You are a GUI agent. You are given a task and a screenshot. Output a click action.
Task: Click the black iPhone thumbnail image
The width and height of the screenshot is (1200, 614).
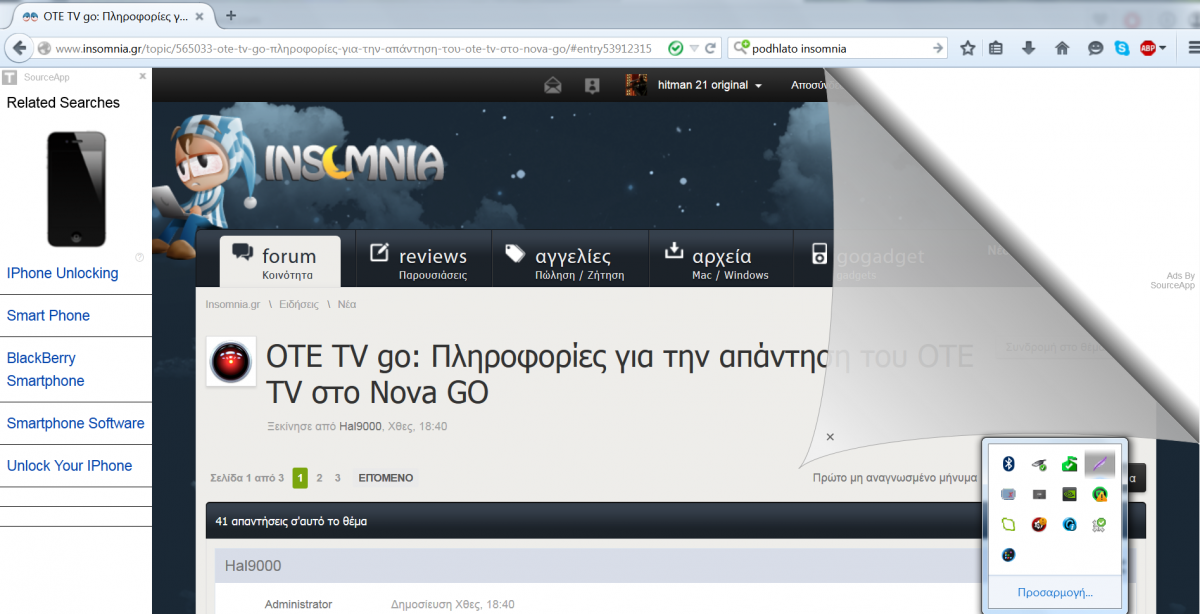(76, 189)
